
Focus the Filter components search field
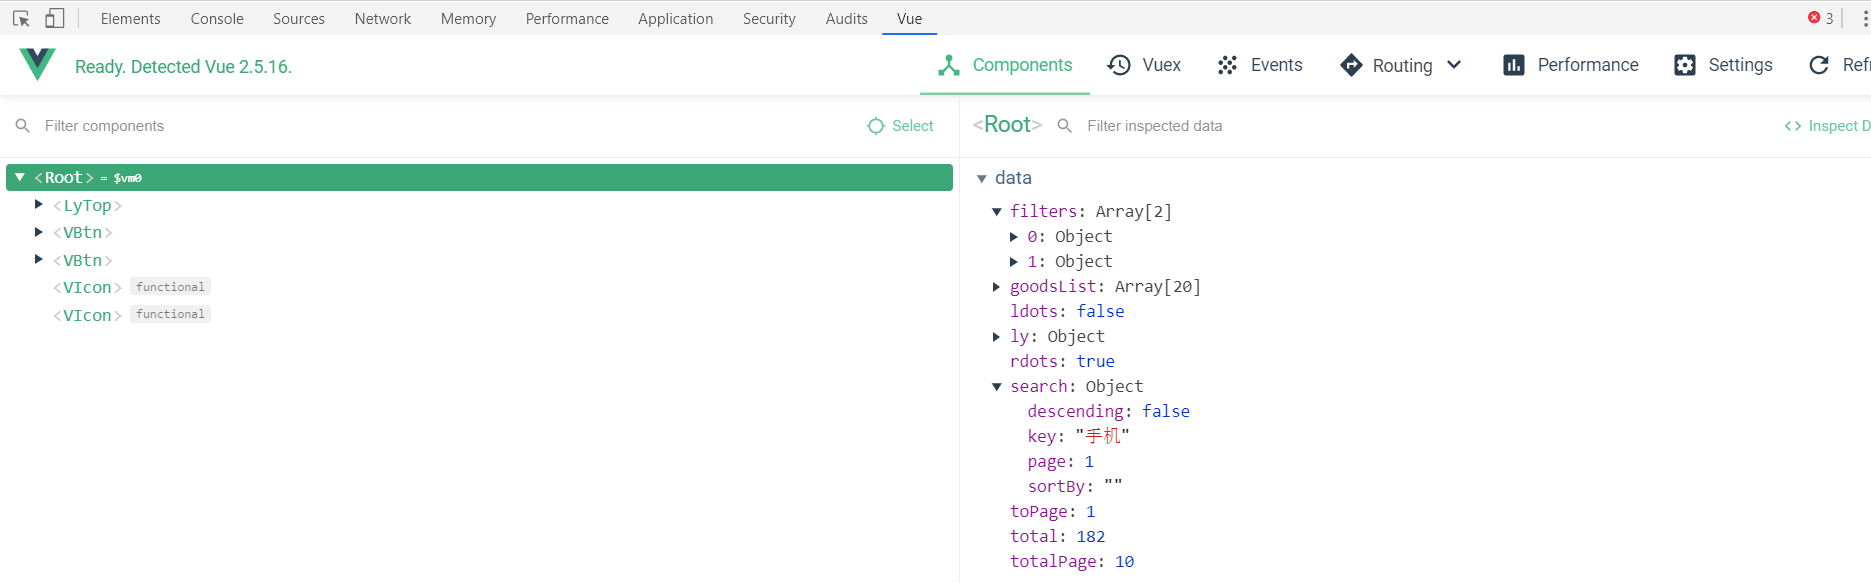440,126
